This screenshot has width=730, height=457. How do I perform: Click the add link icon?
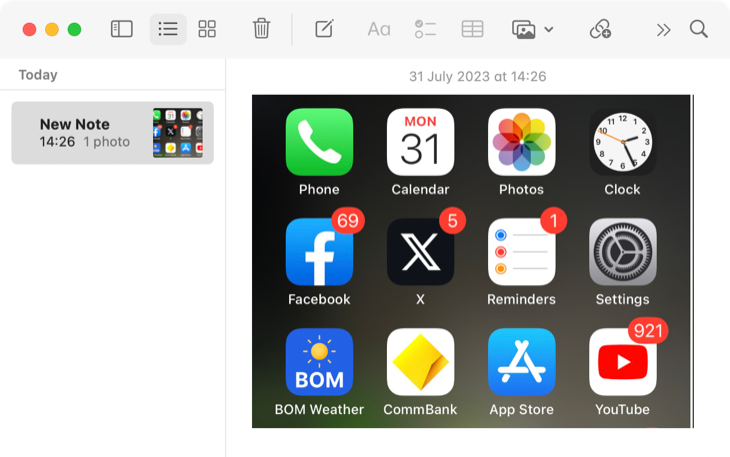[600, 29]
